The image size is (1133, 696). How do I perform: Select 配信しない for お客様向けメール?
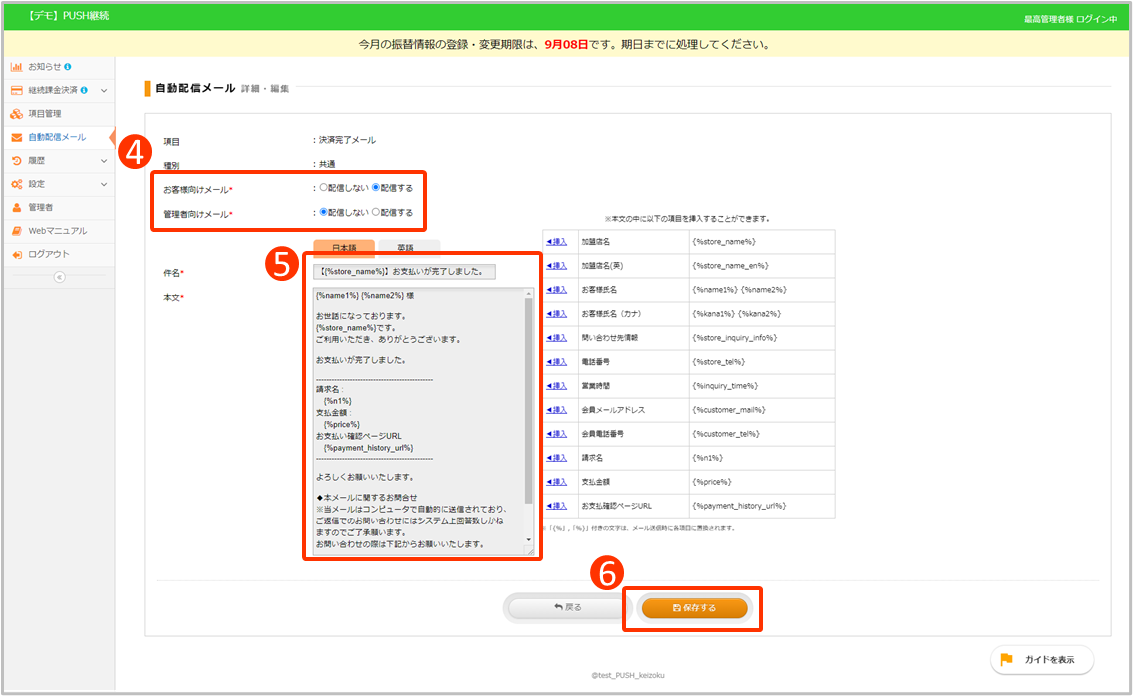(x=323, y=187)
